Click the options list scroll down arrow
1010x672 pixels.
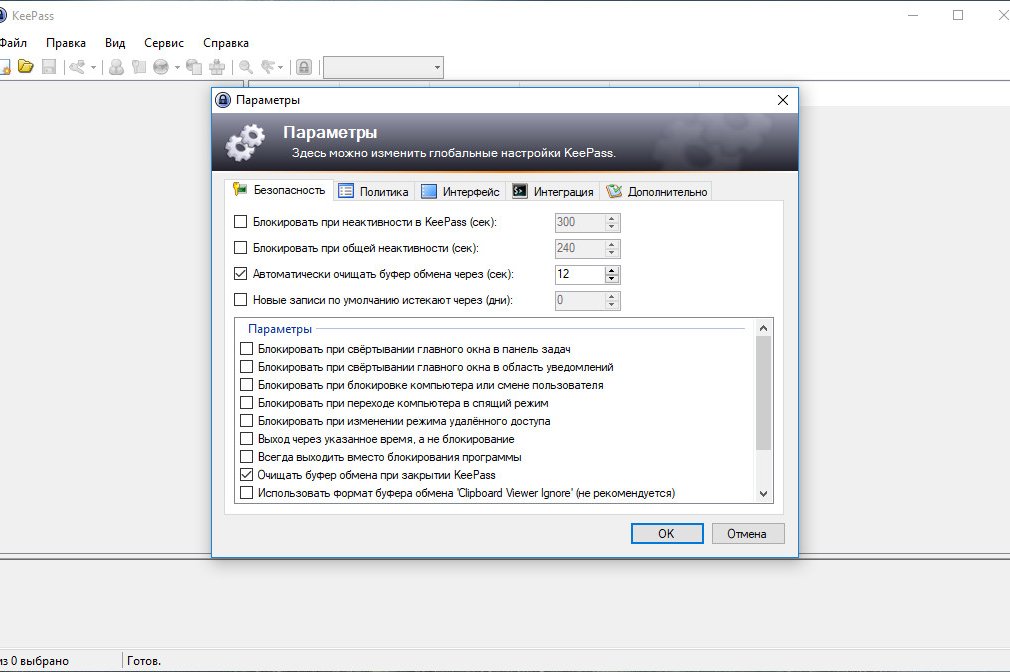pyautogui.click(x=763, y=494)
